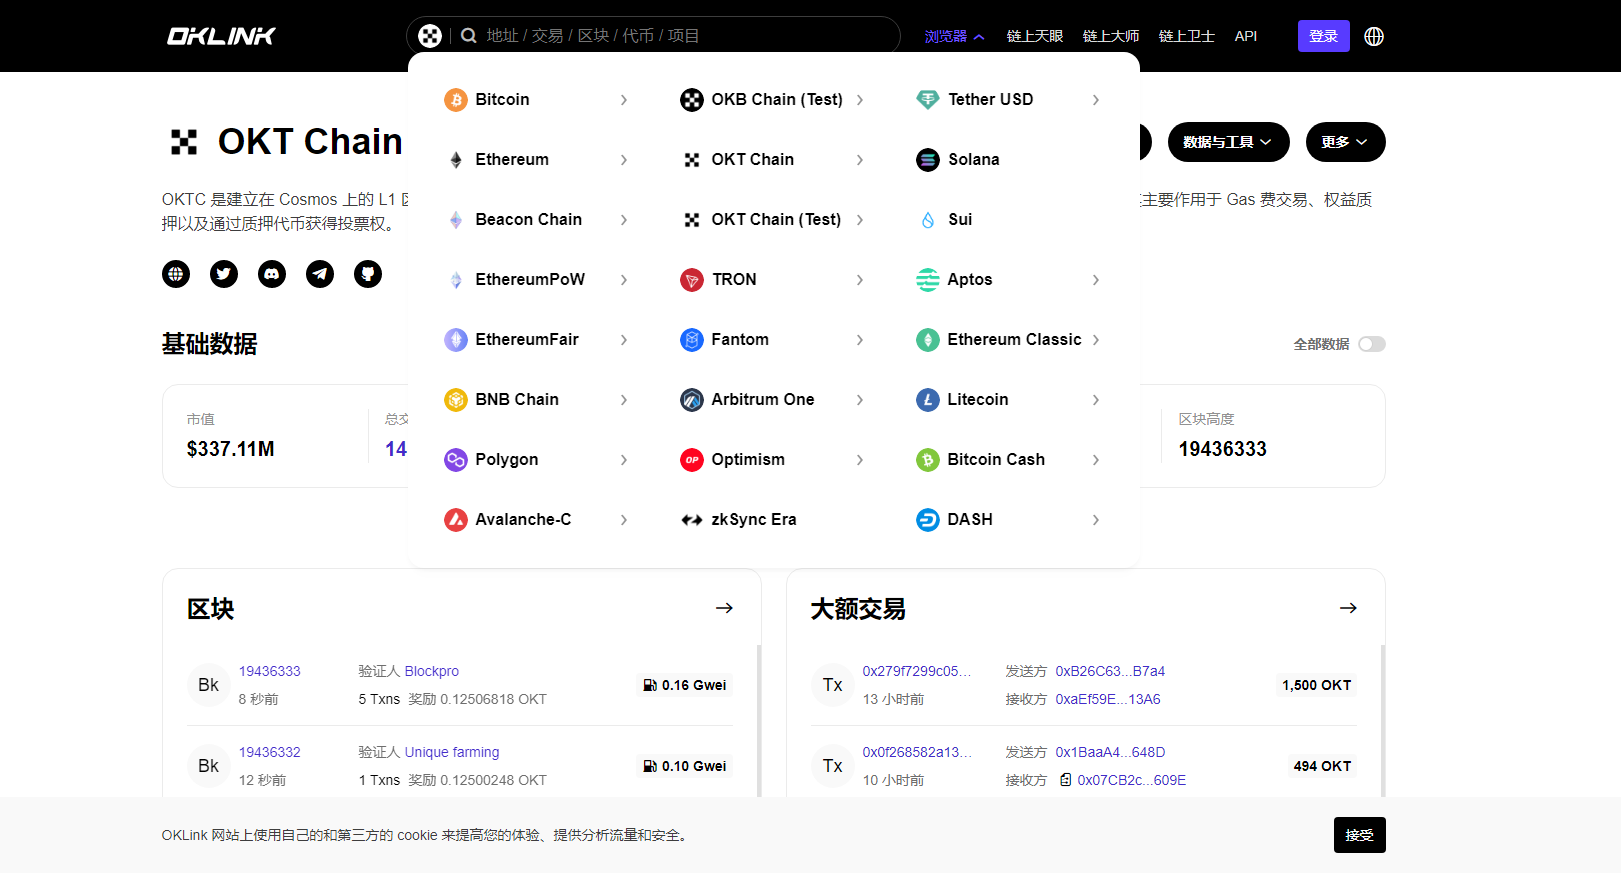Image resolution: width=1621 pixels, height=873 pixels.
Task: Click the globe language icon in header
Action: tap(1374, 36)
